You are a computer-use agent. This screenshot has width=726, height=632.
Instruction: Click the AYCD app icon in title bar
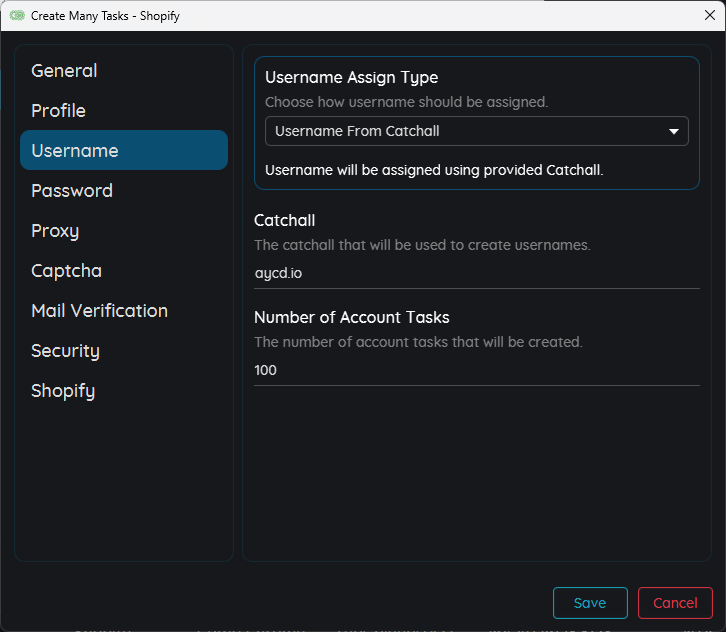coord(16,16)
